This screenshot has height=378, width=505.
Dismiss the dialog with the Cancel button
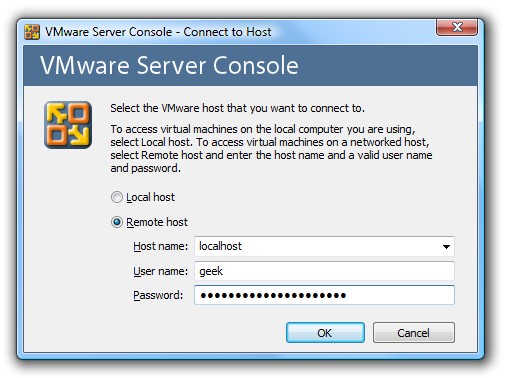point(413,333)
